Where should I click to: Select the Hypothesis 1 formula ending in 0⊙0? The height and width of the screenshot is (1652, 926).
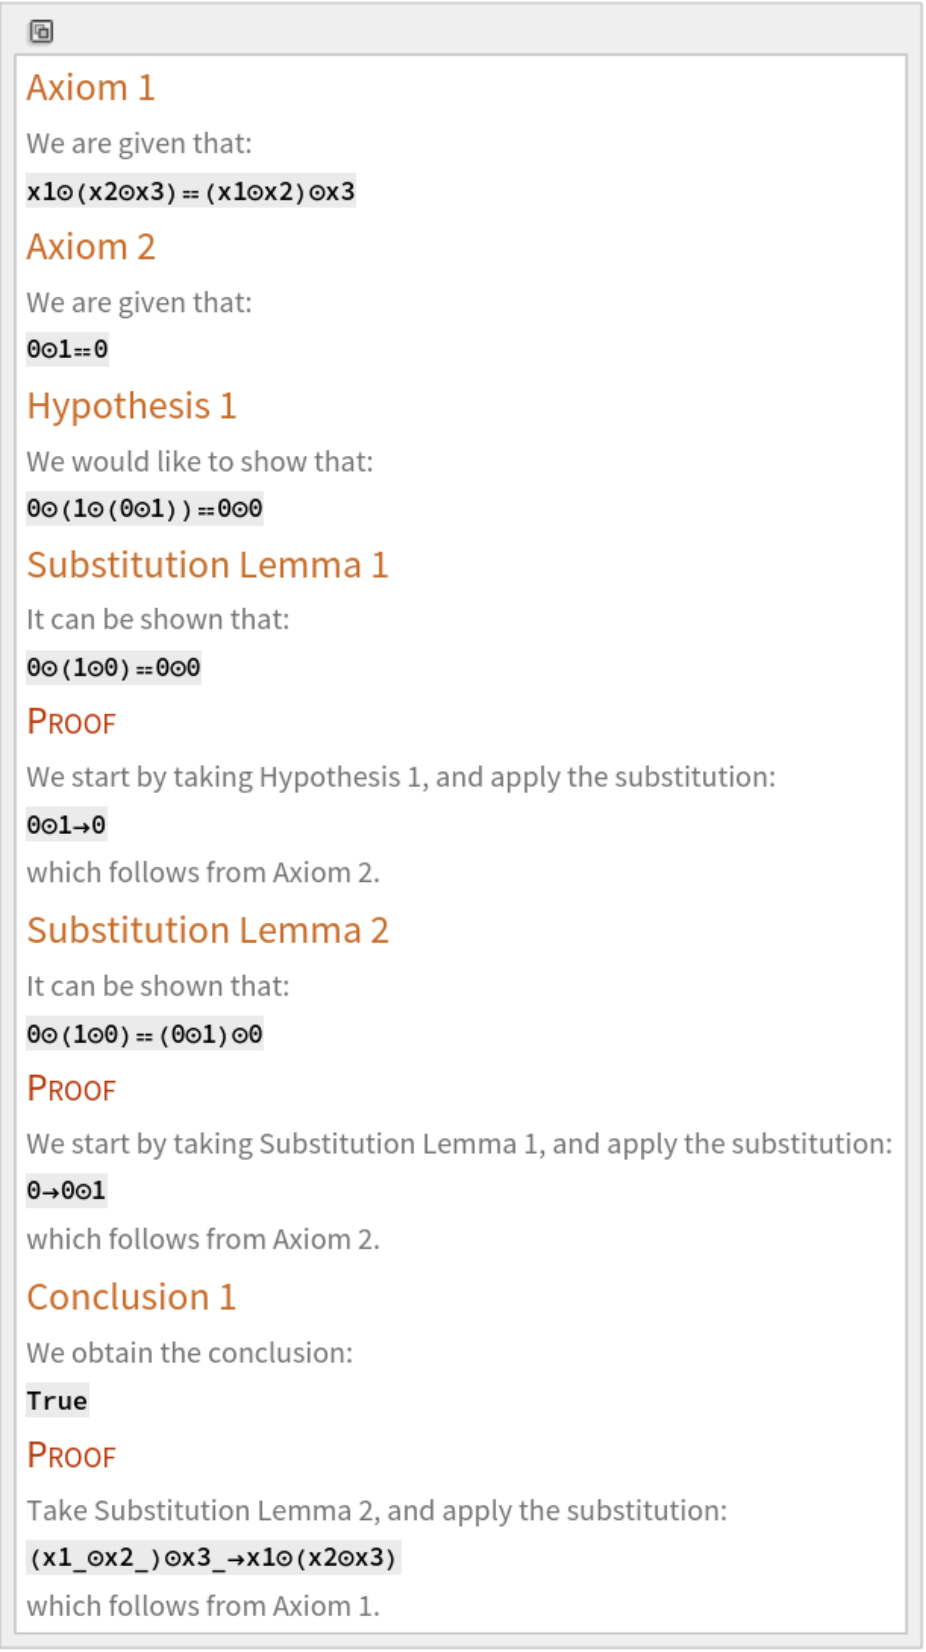click(144, 508)
